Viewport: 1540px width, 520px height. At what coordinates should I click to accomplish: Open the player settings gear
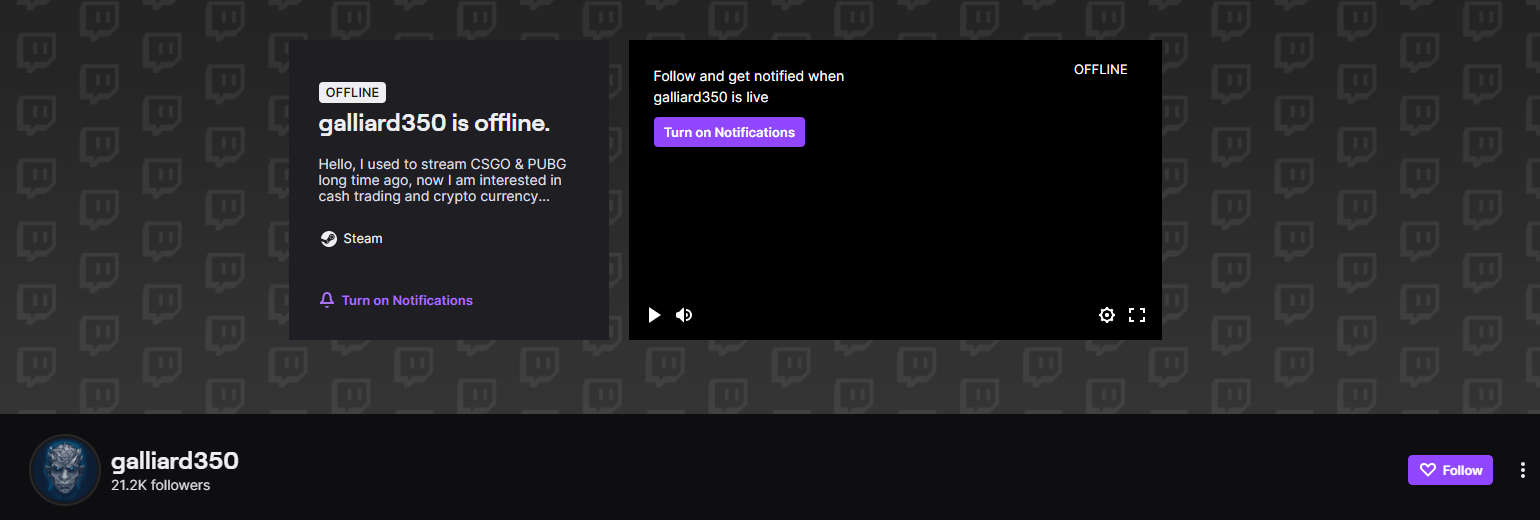1107,315
